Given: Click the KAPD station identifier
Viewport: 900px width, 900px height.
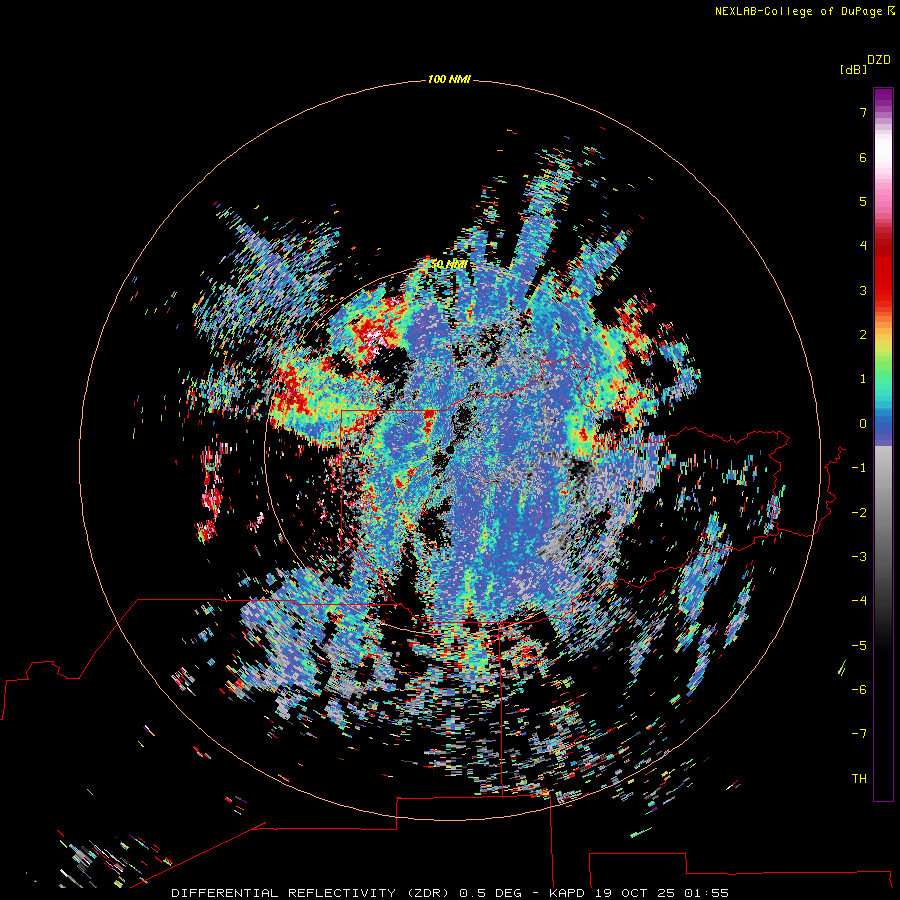Looking at the screenshot, I should (x=568, y=893).
